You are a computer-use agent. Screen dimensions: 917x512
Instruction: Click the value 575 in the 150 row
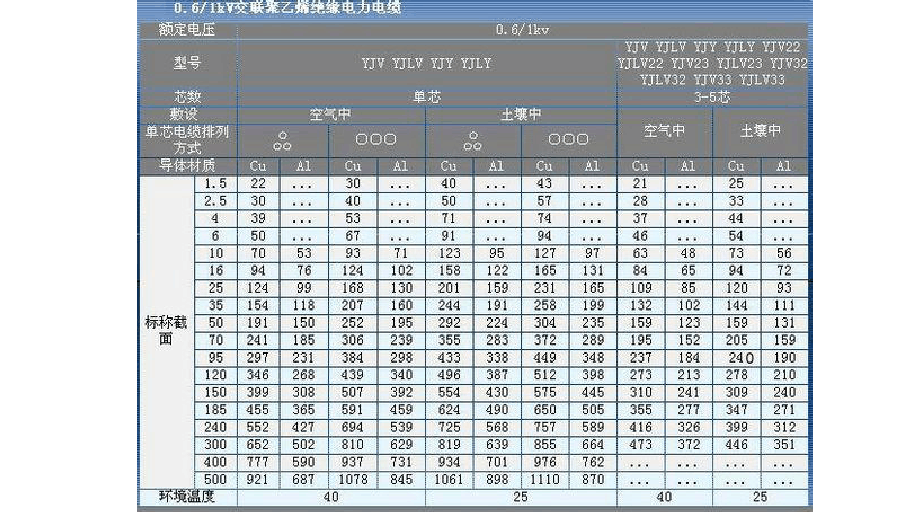coord(544,393)
